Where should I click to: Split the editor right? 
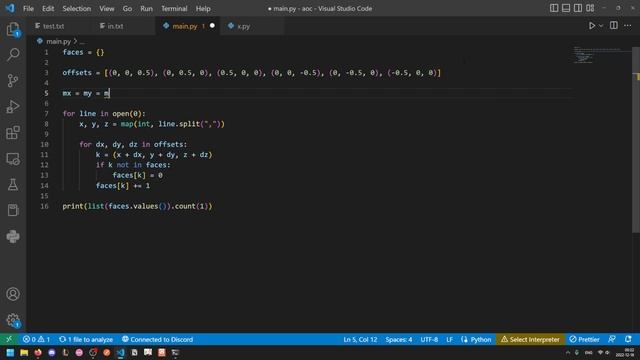(x=613, y=25)
